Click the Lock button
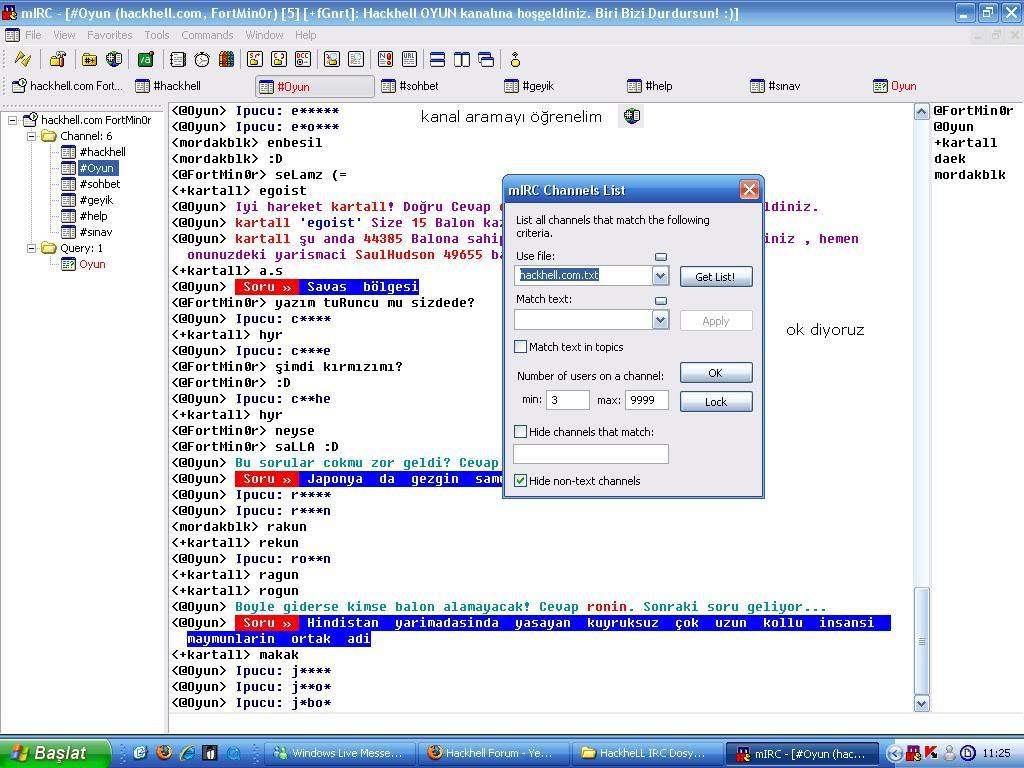This screenshot has height=768, width=1024. click(716, 402)
